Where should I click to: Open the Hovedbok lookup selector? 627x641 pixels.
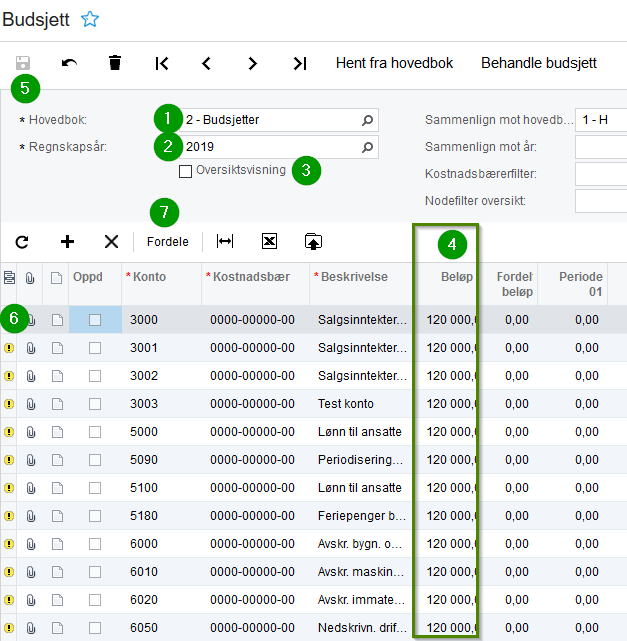pyautogui.click(x=368, y=120)
